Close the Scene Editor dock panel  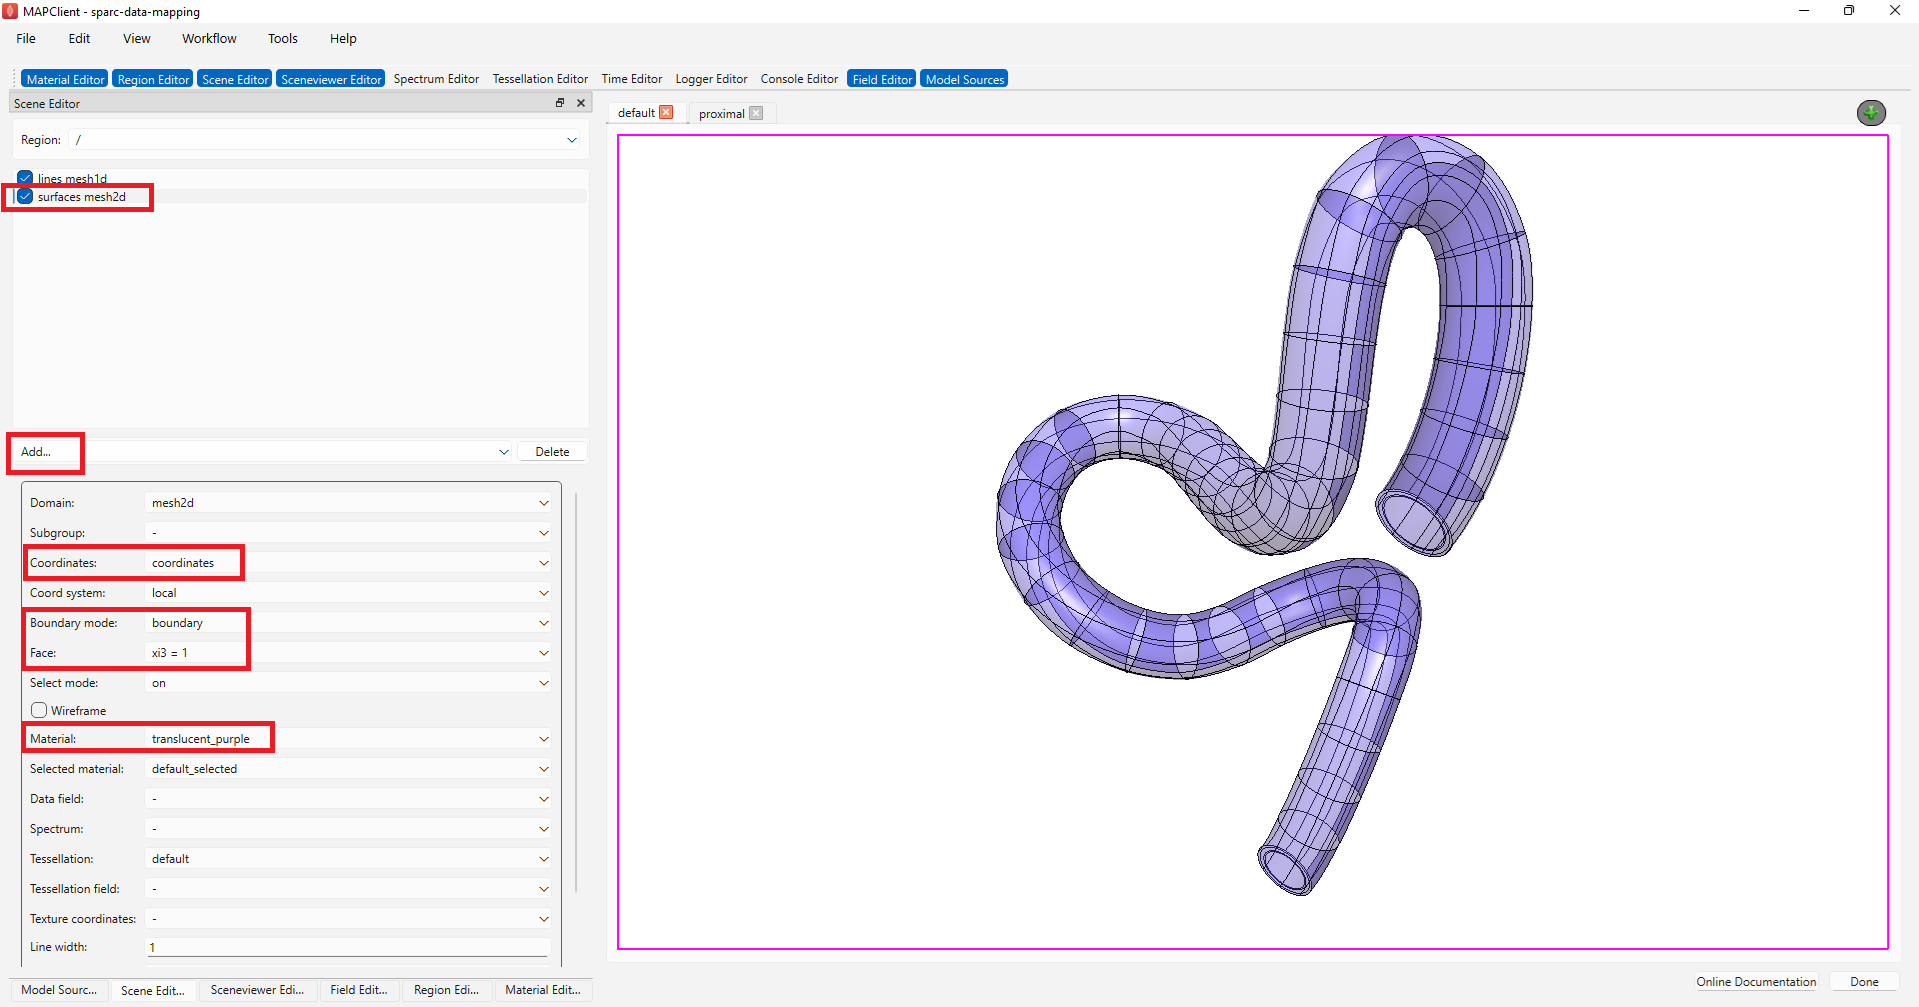[x=581, y=103]
